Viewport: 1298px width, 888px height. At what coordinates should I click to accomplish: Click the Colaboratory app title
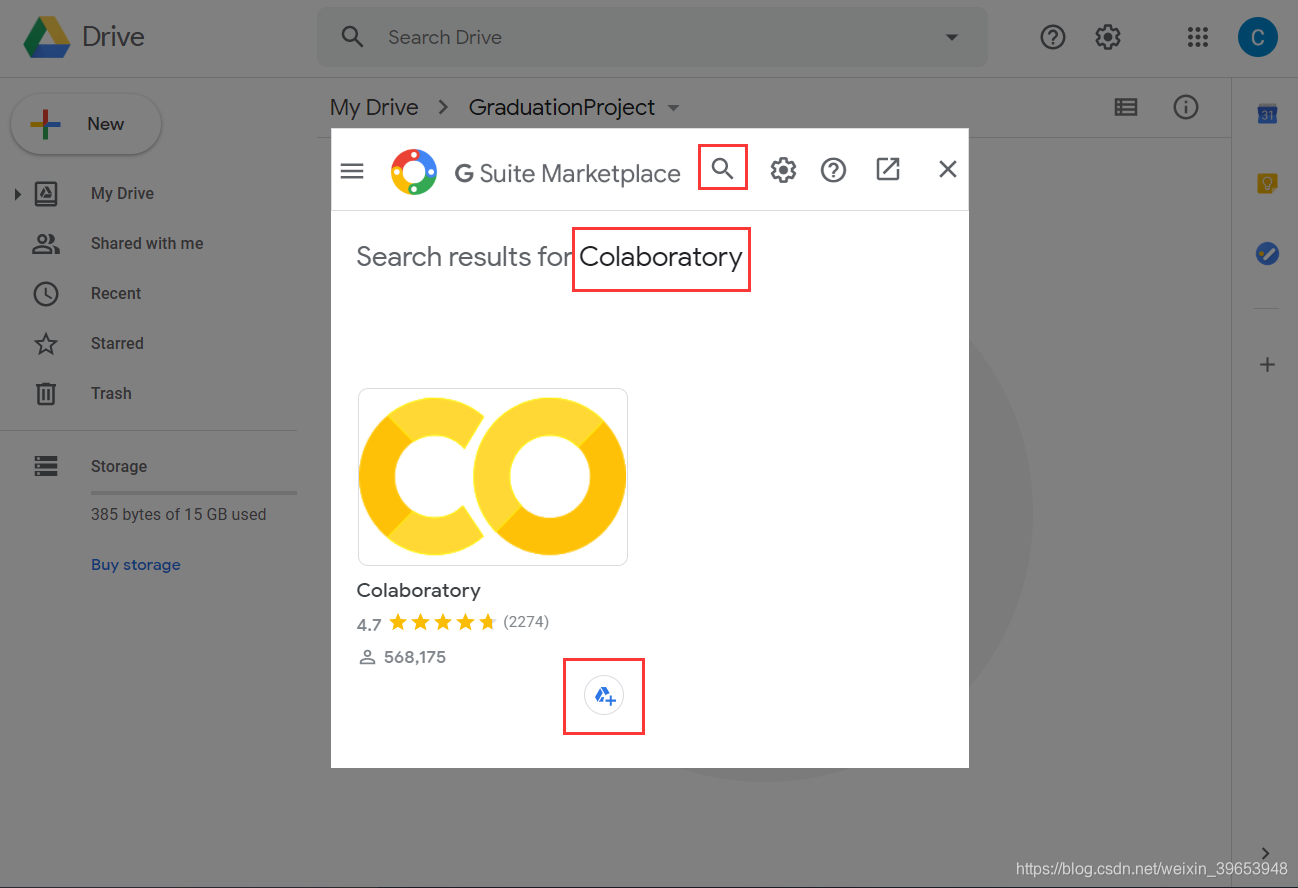[418, 590]
